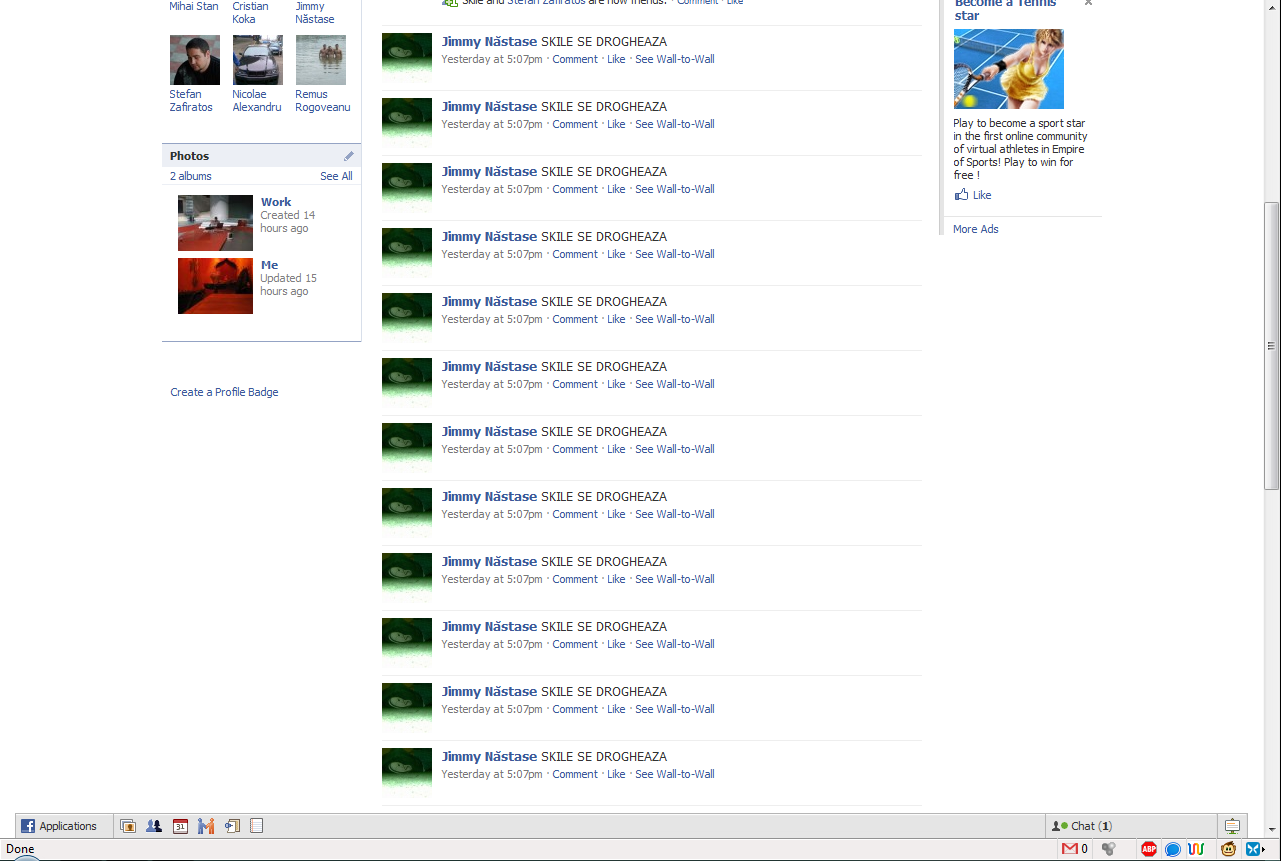Open the Notes page icon in the bottom bar
1281x861 pixels.
[x=257, y=826]
